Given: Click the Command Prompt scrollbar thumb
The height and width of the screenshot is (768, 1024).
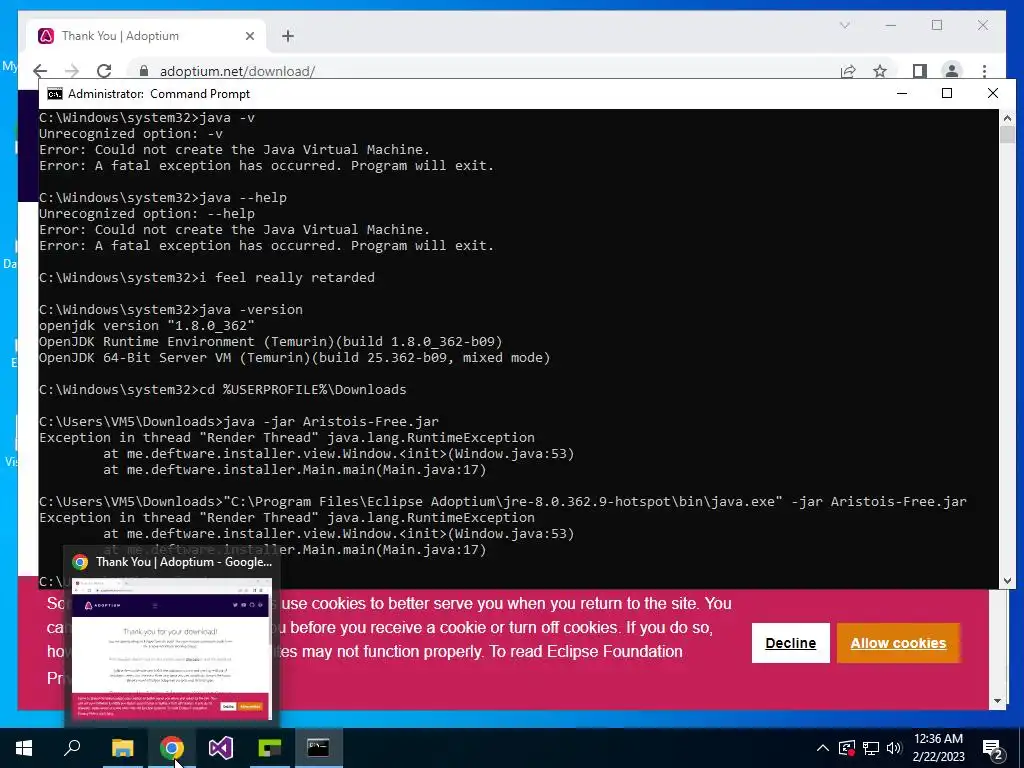Looking at the screenshot, I should pos(1006,135).
